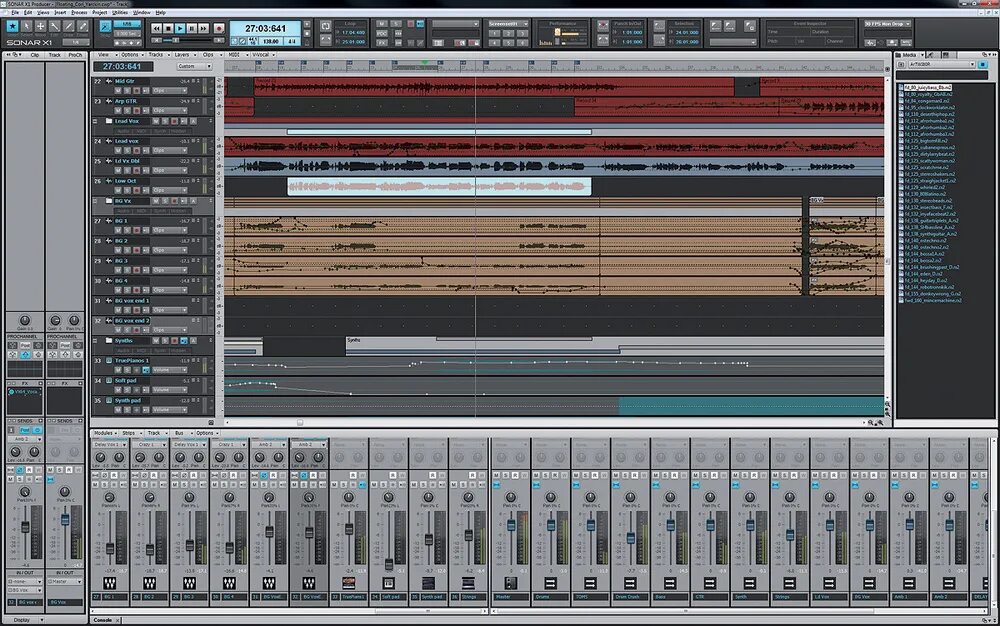Select the Smart tool star icon
The width and height of the screenshot is (1000, 626).
click(13, 26)
